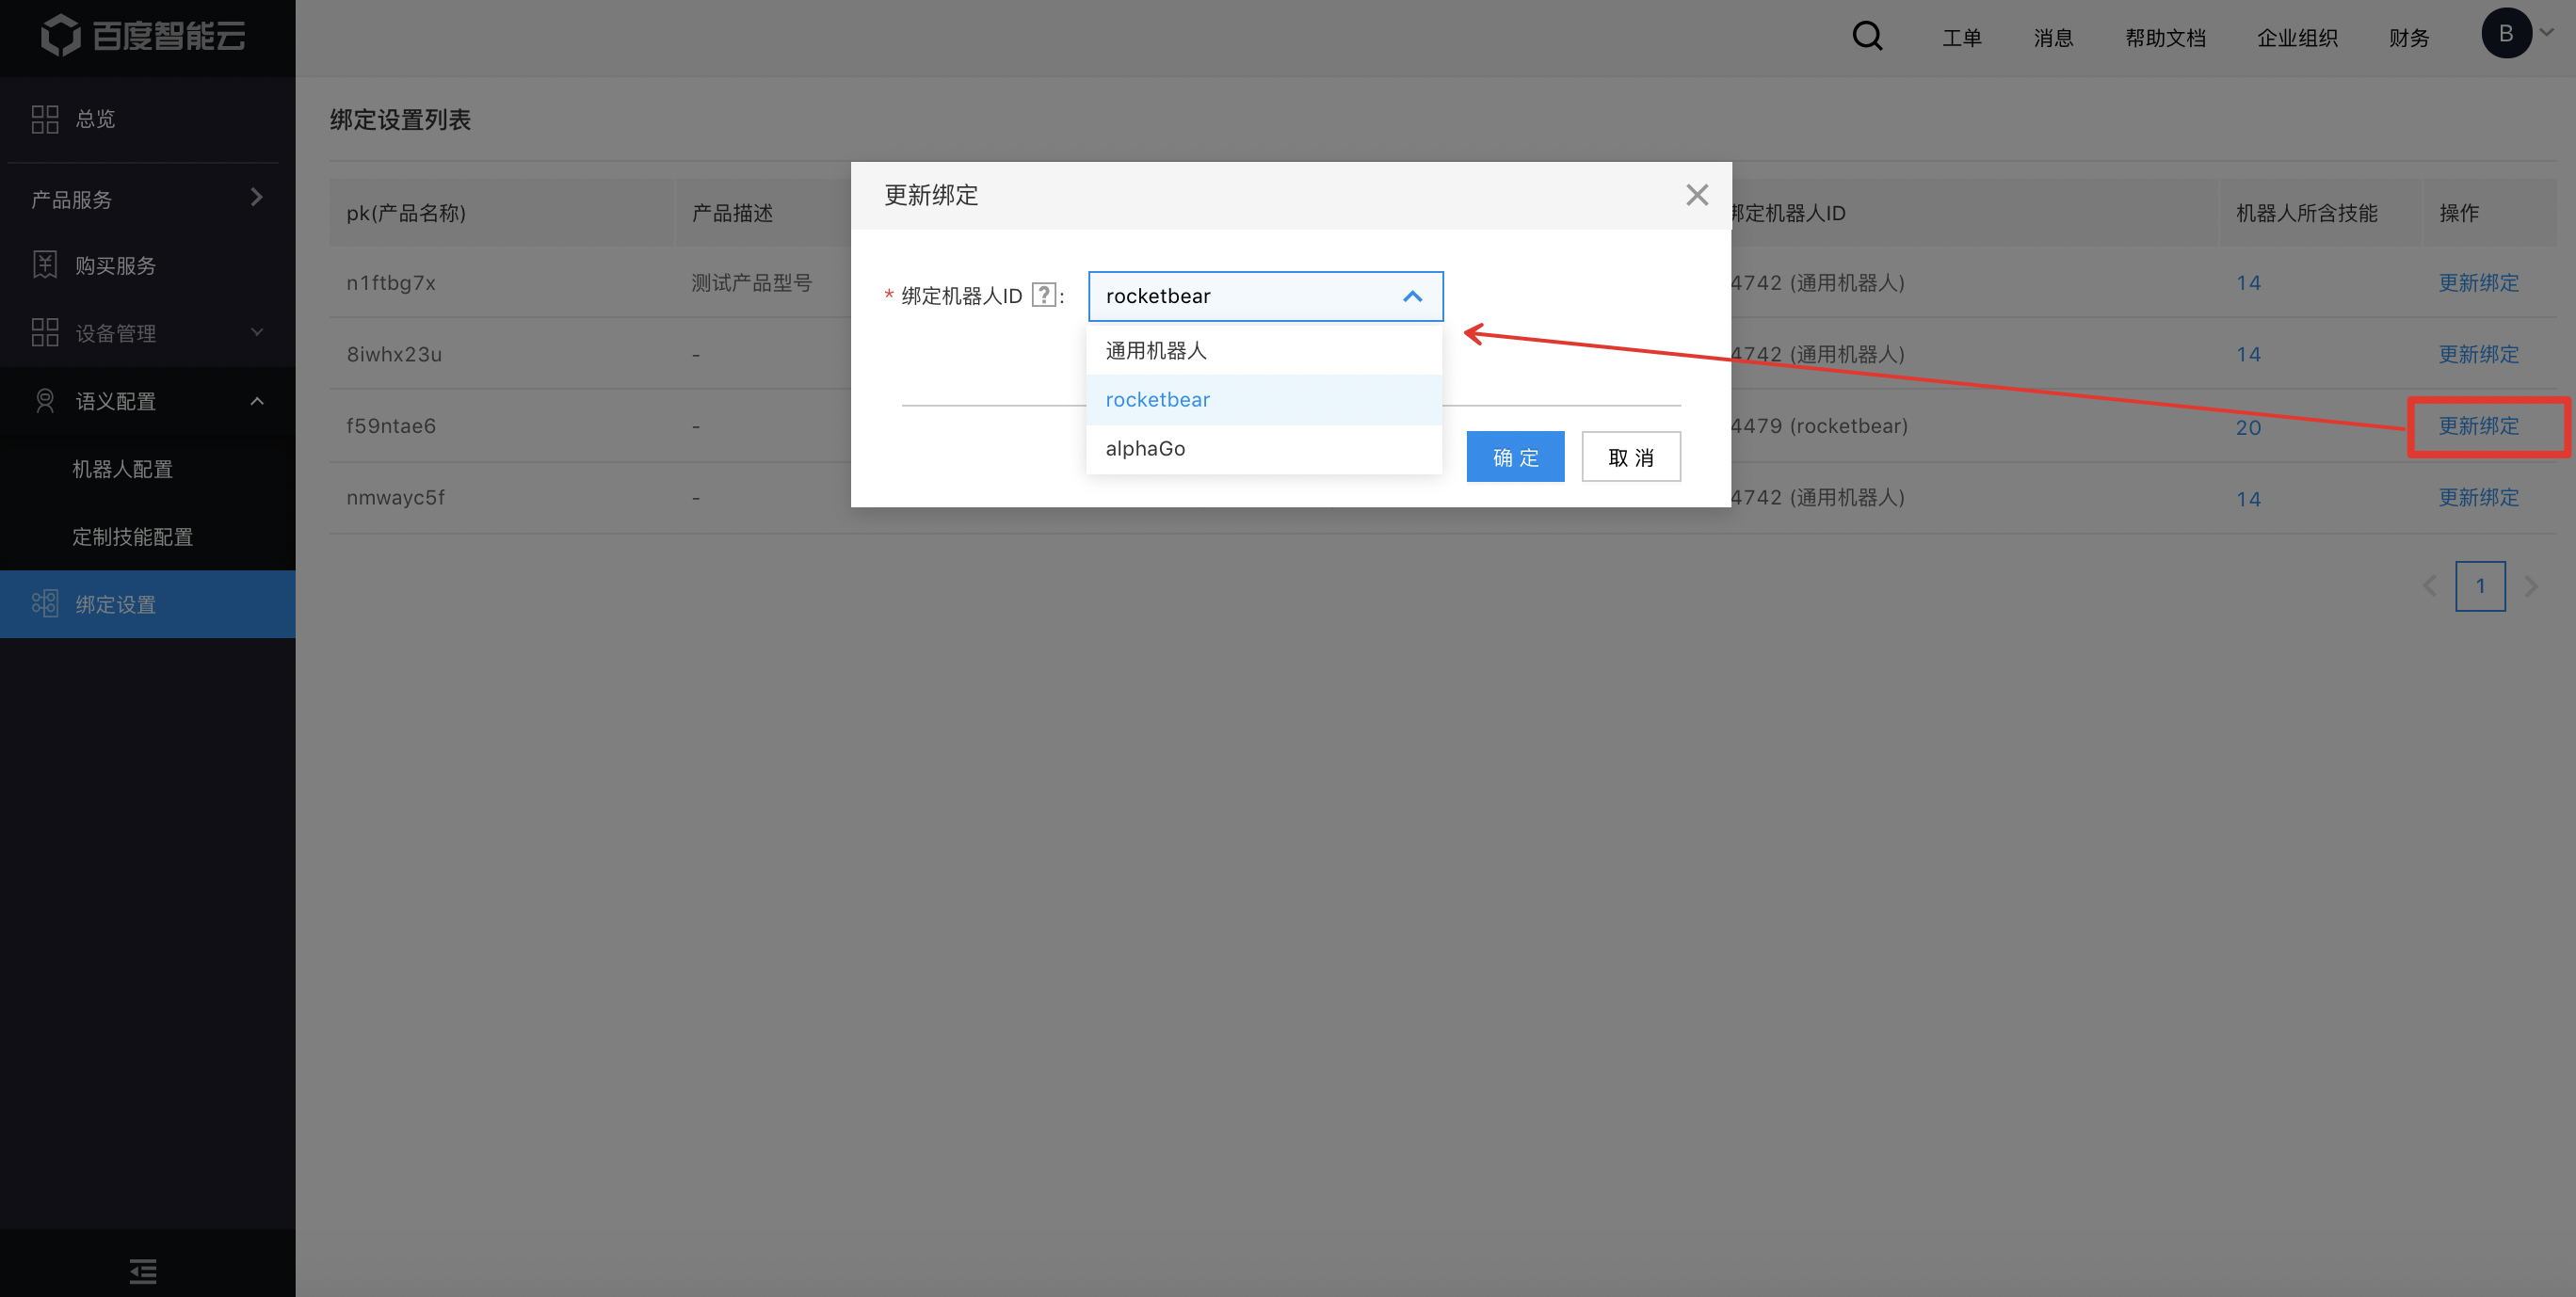Open 工单 in top navigation

(x=1961, y=38)
